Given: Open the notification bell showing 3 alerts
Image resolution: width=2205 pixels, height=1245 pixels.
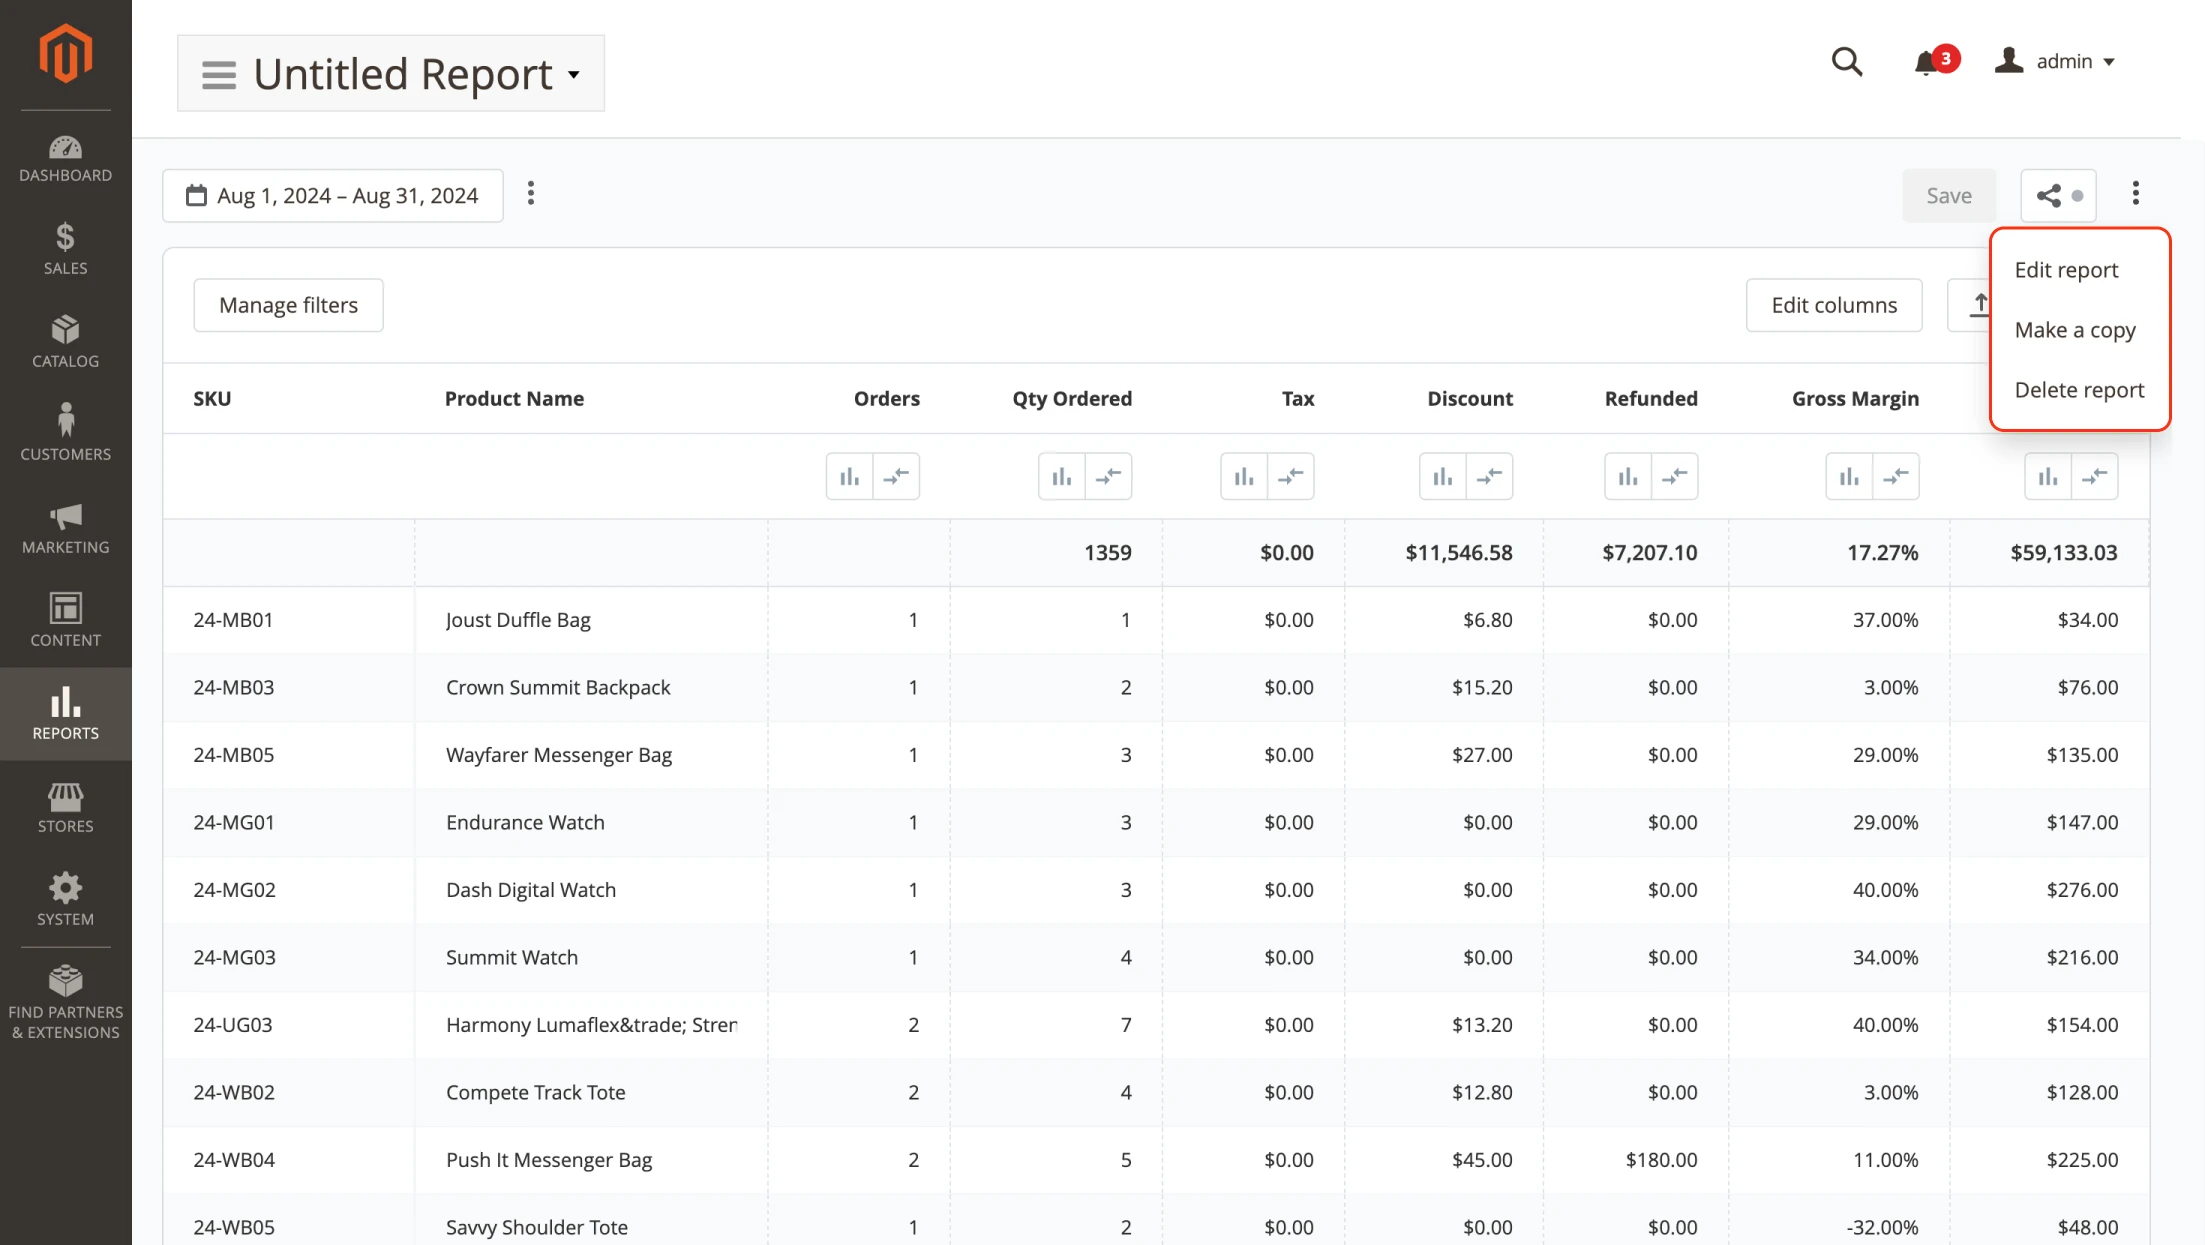Looking at the screenshot, I should point(1923,62).
